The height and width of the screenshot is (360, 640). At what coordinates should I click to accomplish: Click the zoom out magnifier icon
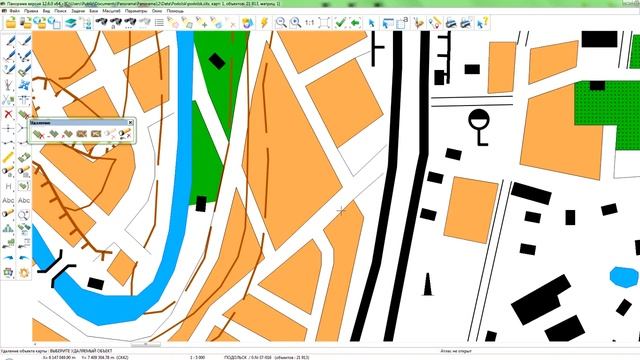pos(280,23)
